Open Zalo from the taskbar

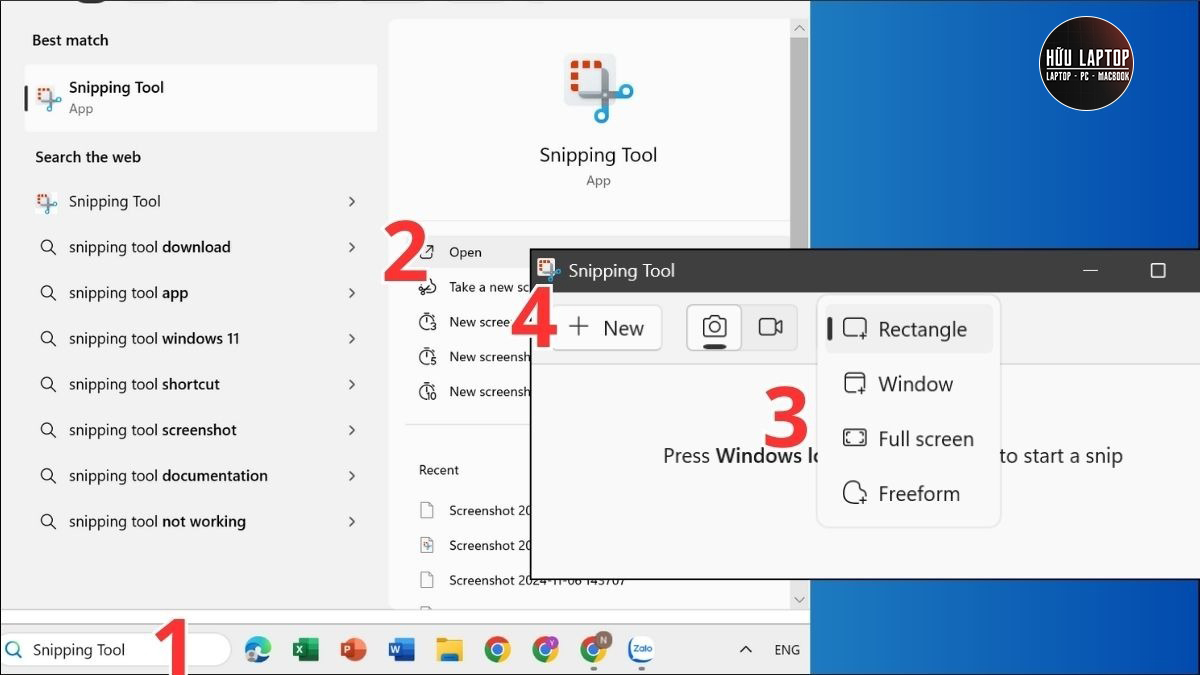tap(641, 650)
